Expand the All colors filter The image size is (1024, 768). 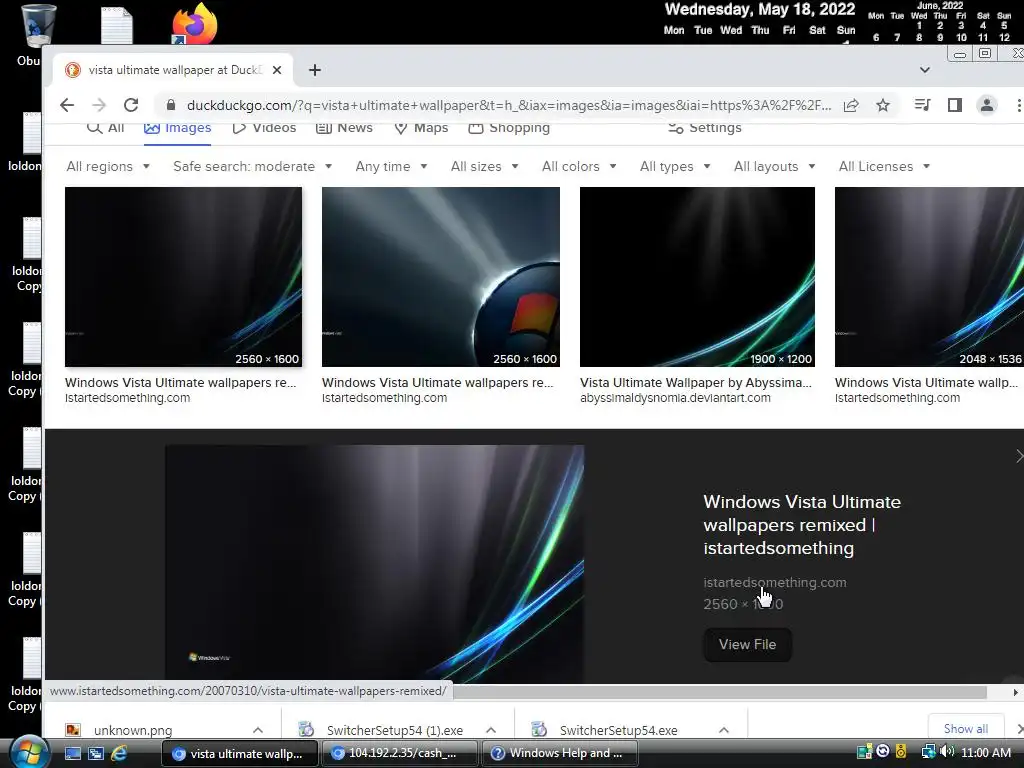579,167
